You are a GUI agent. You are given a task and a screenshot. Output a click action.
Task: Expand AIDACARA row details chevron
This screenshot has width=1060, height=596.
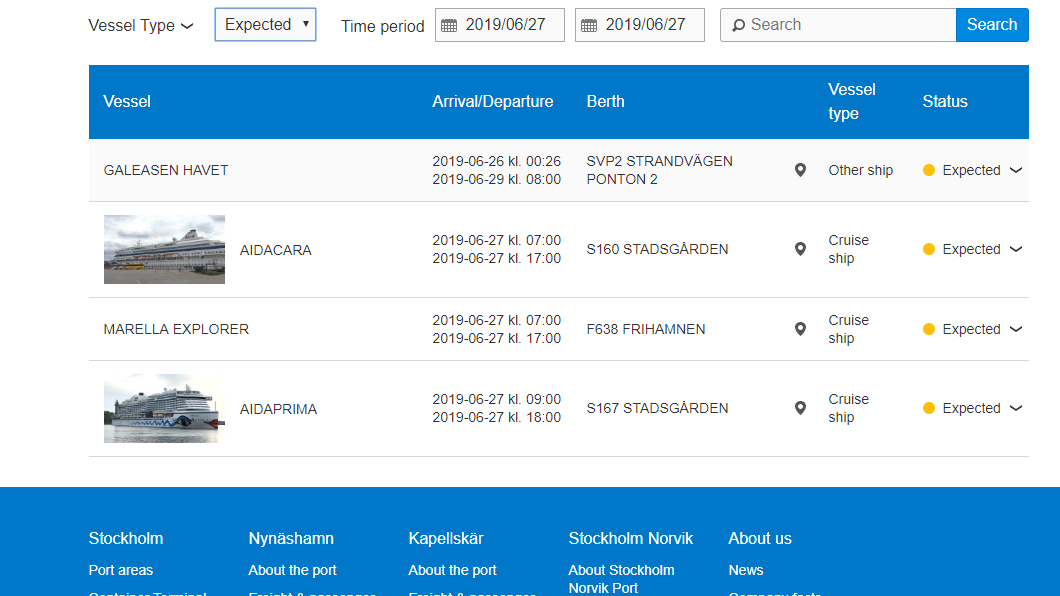1016,249
